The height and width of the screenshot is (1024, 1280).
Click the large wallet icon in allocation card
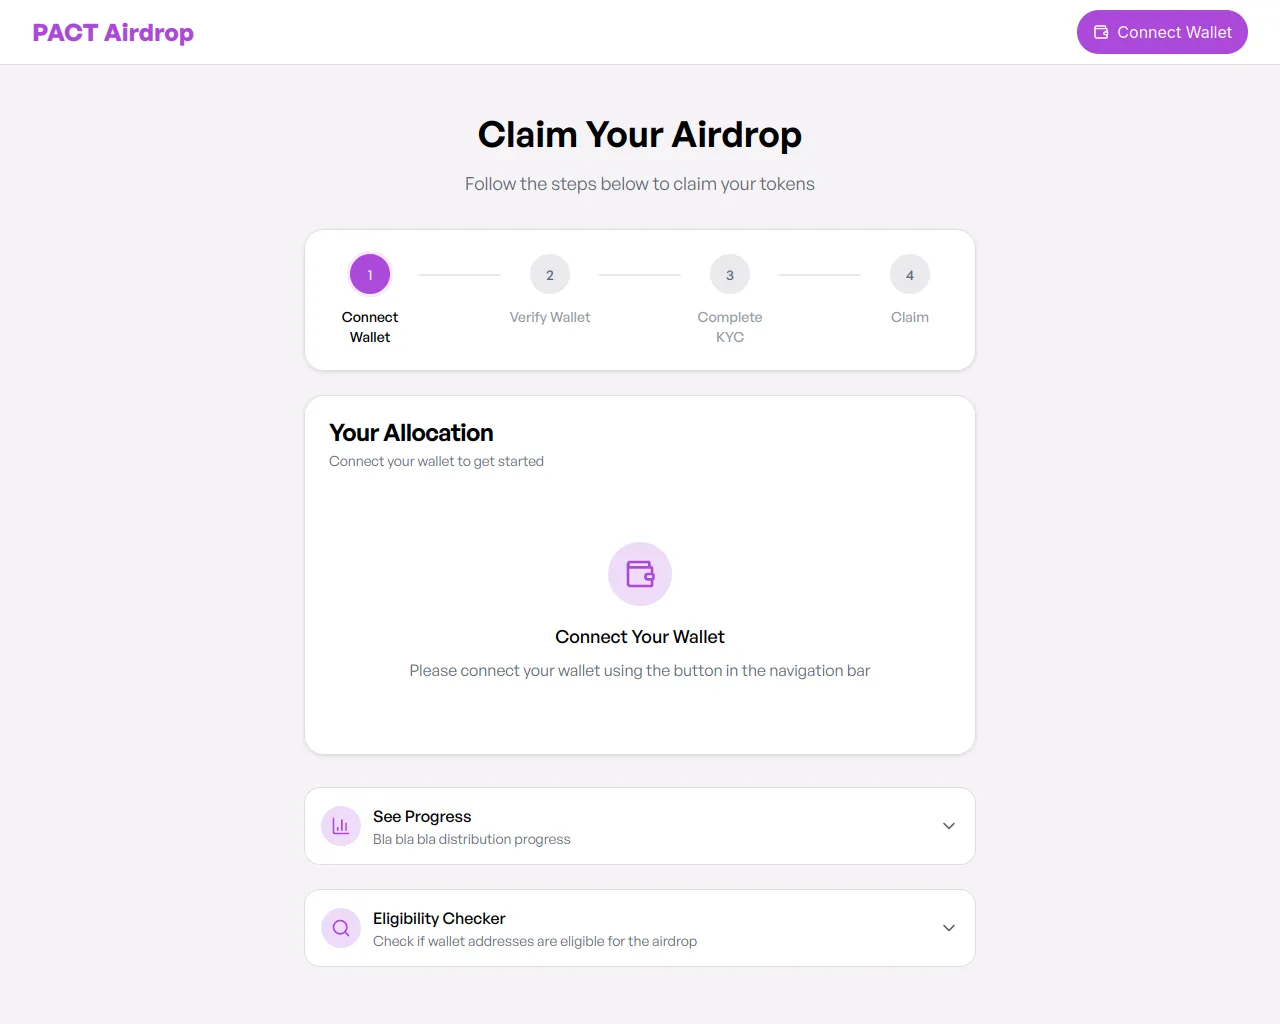coord(640,574)
